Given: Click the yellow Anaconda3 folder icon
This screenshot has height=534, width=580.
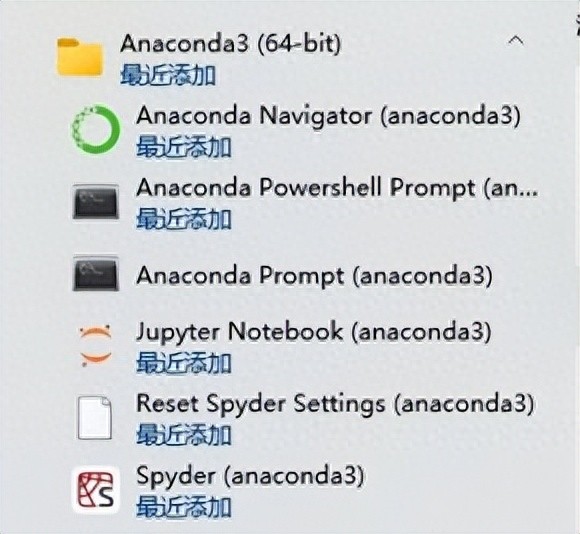Looking at the screenshot, I should (x=80, y=57).
